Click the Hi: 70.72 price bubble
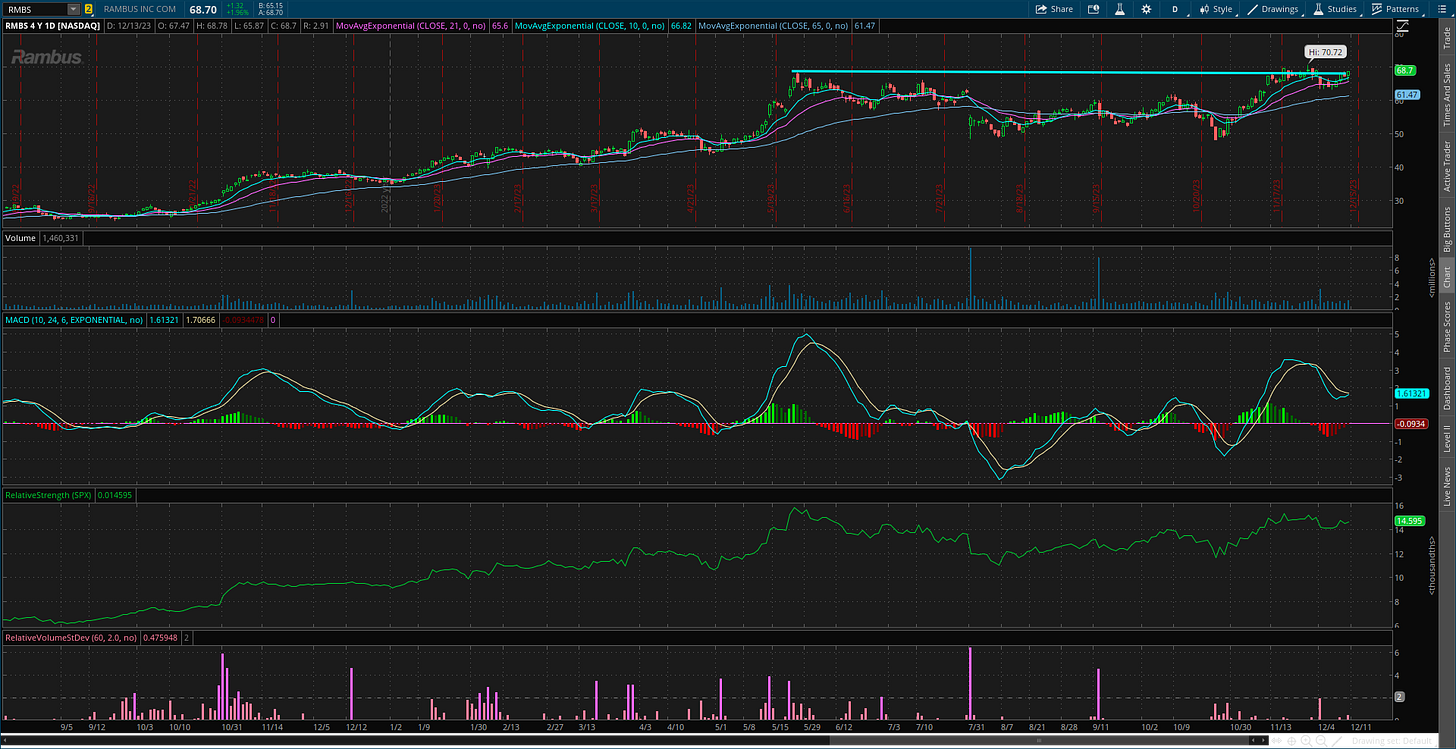The width and height of the screenshot is (1456, 749). (1326, 50)
